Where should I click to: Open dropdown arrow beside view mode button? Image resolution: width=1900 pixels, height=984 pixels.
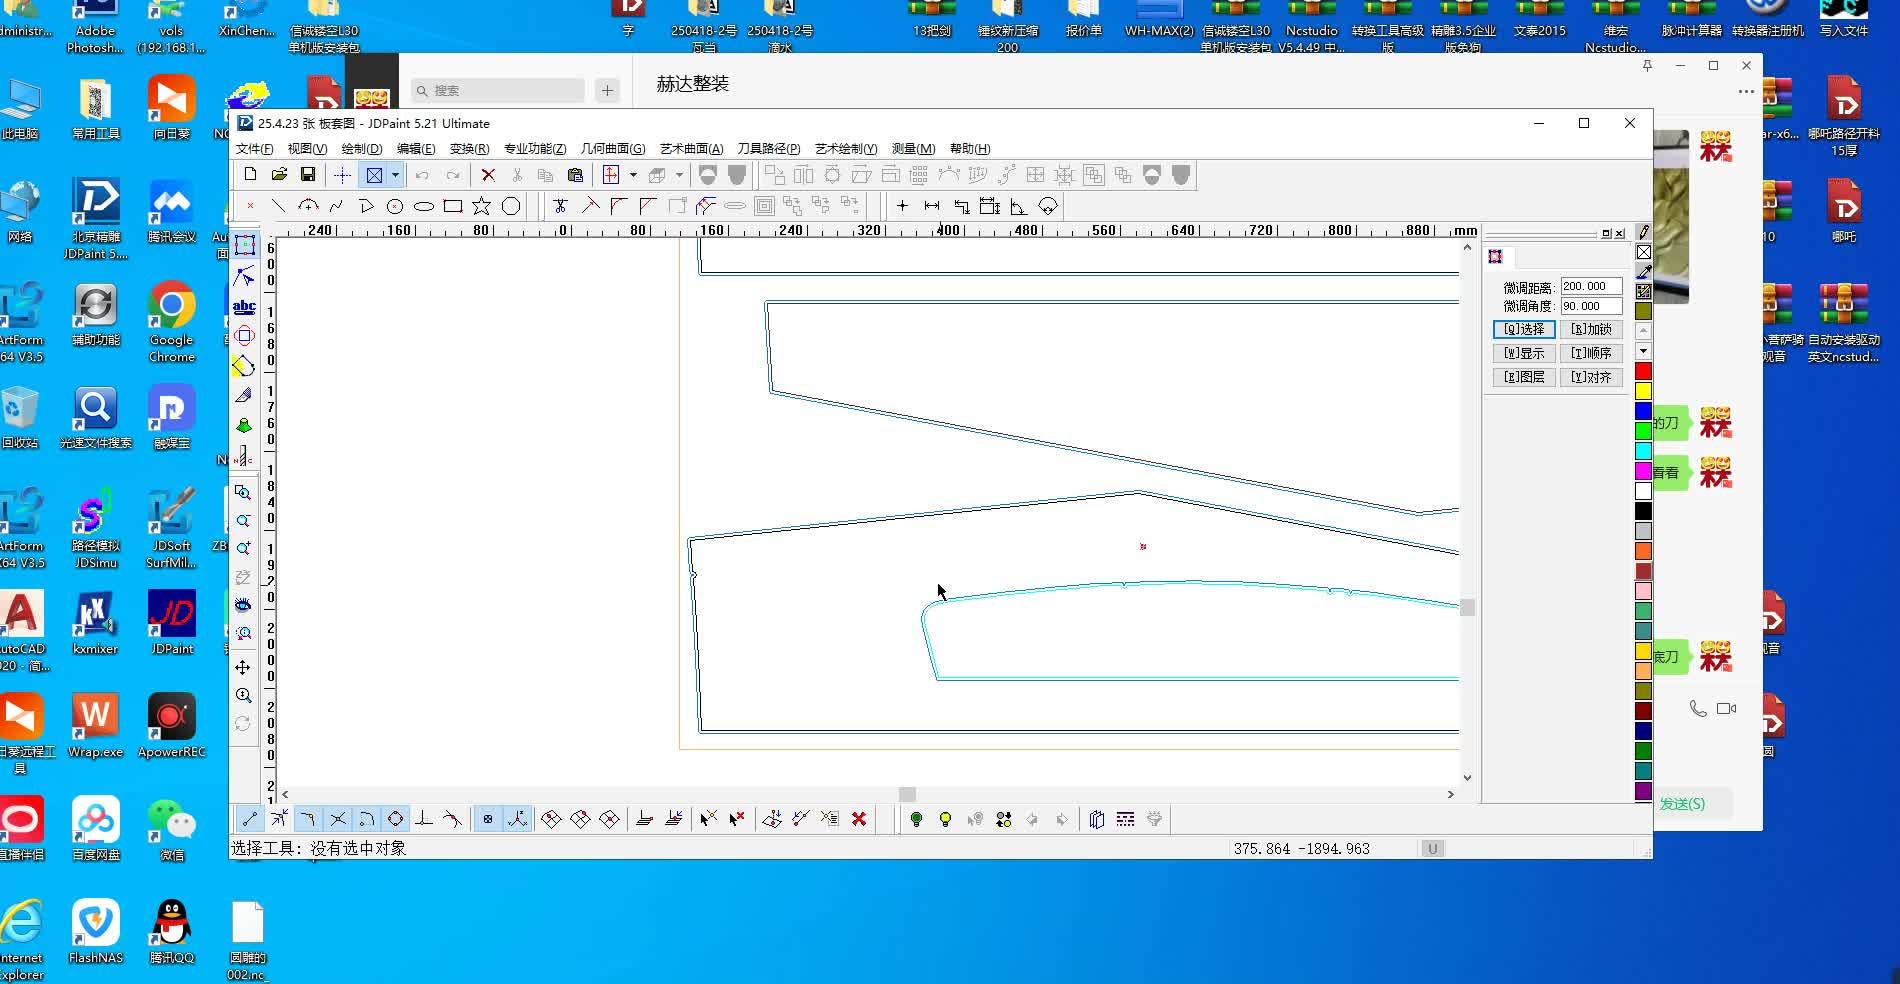[x=395, y=175]
